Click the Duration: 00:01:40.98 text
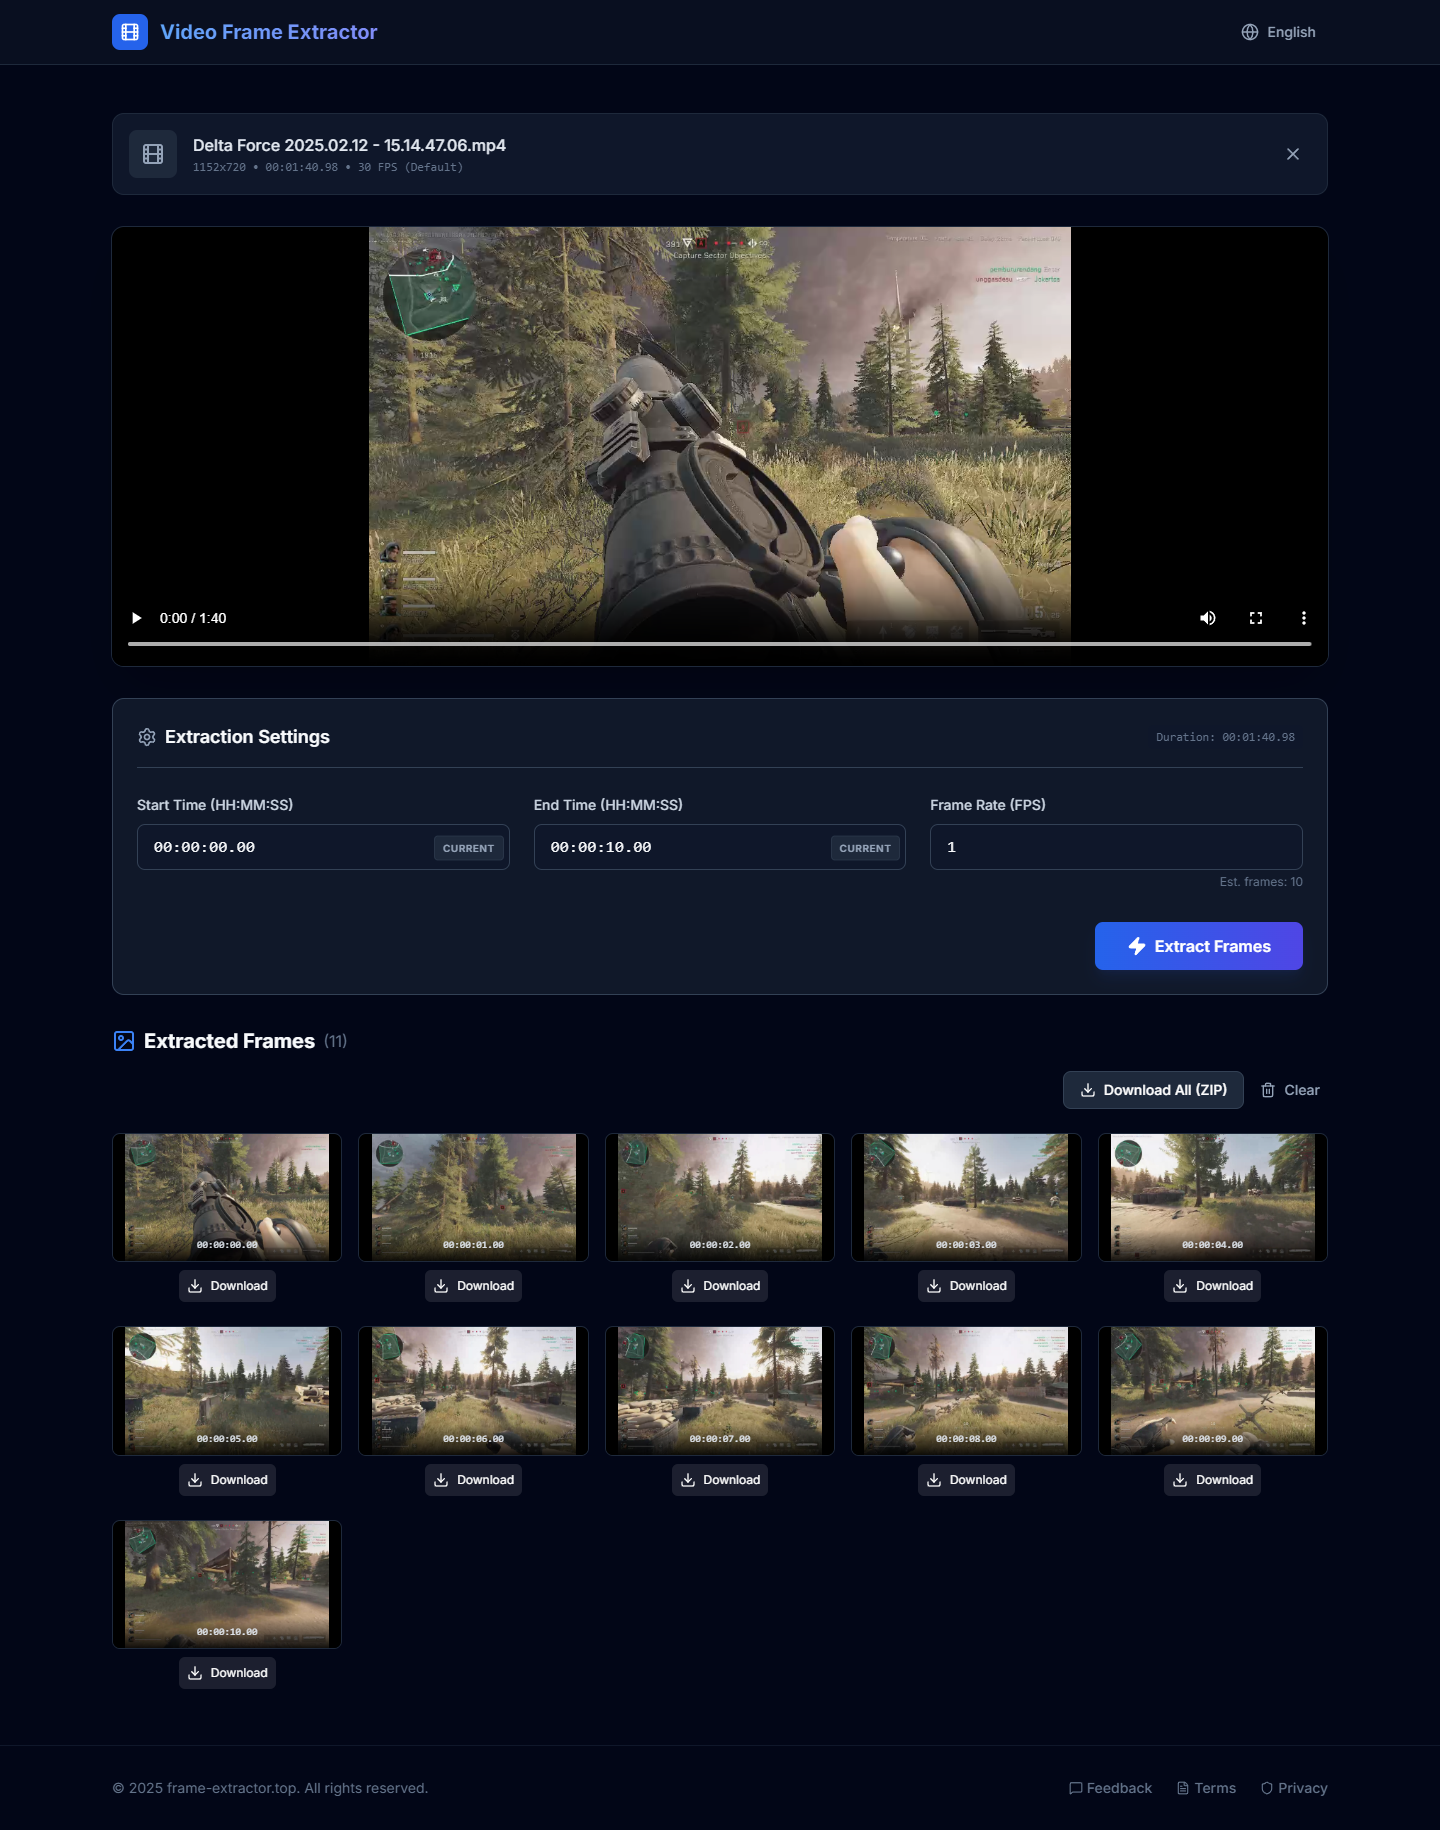1440x1830 pixels. (1225, 737)
